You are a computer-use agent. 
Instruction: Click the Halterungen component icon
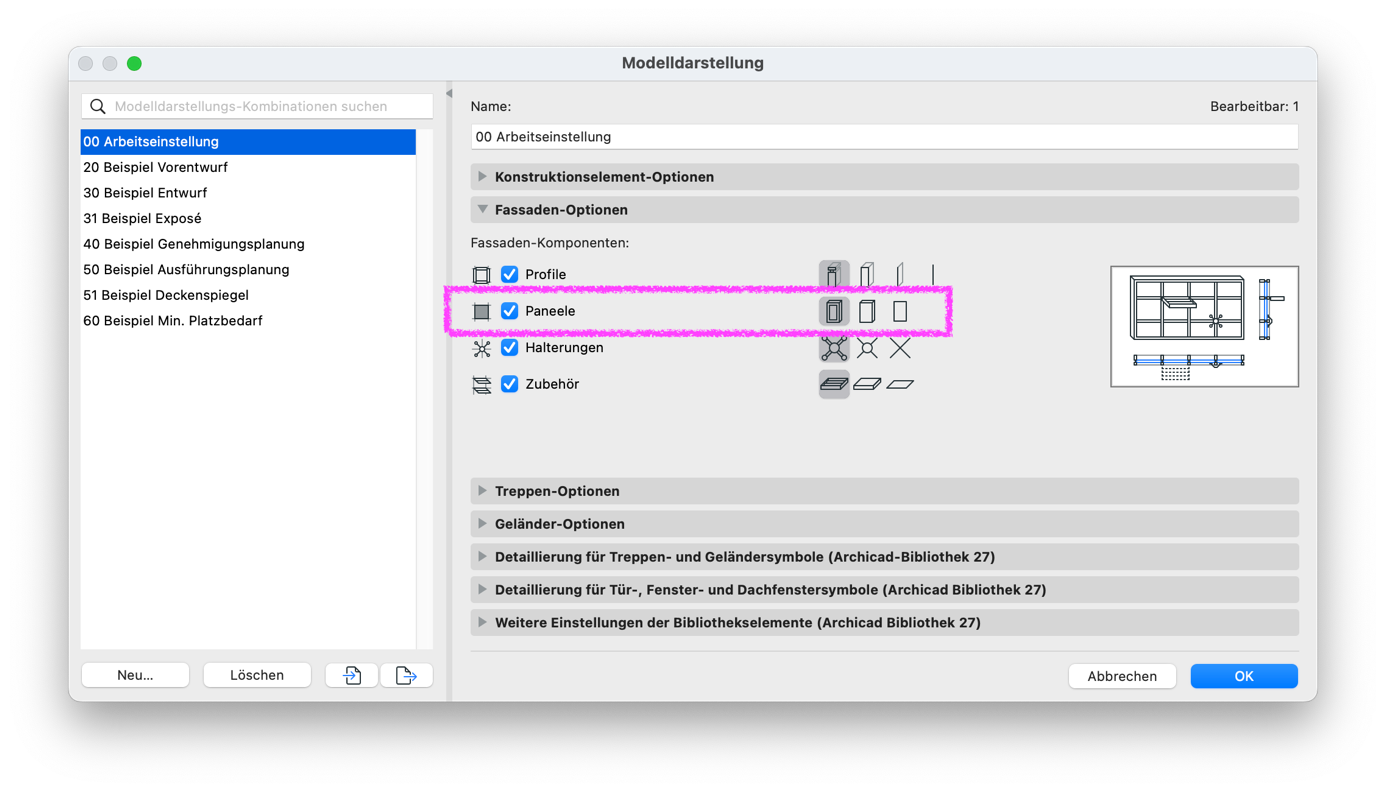[481, 348]
